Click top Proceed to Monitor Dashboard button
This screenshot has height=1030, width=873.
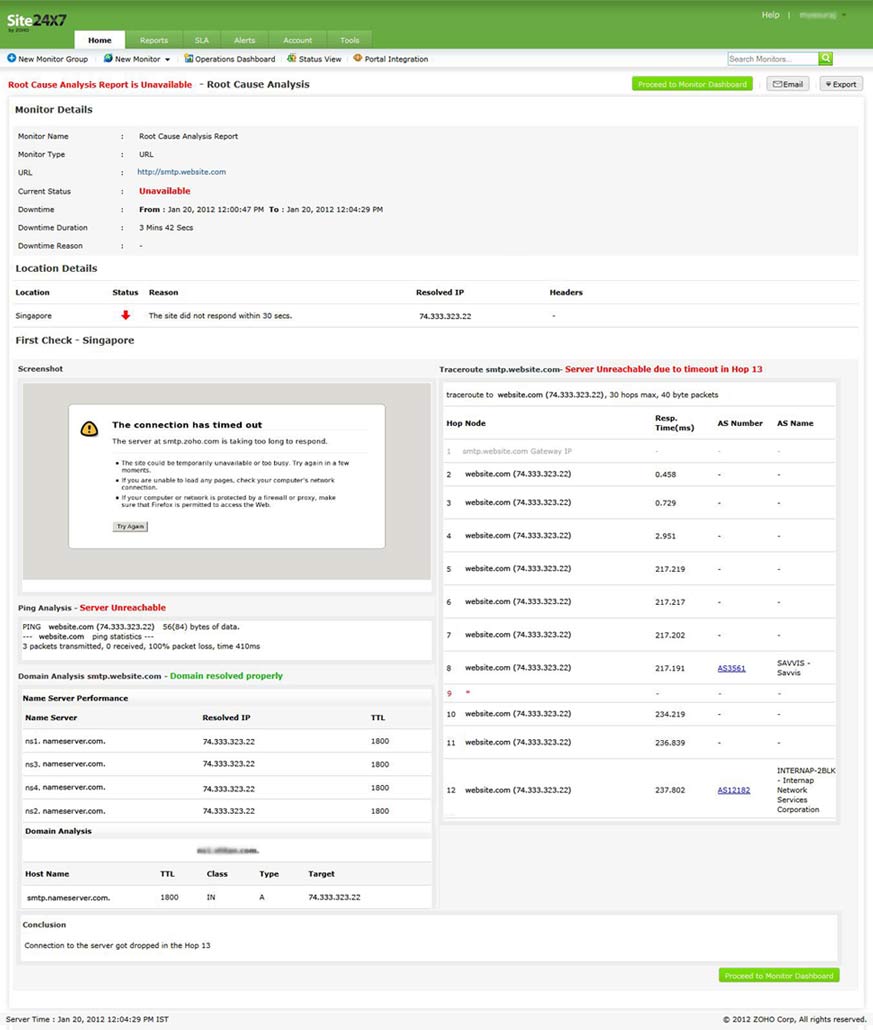pyautogui.click(x=692, y=84)
